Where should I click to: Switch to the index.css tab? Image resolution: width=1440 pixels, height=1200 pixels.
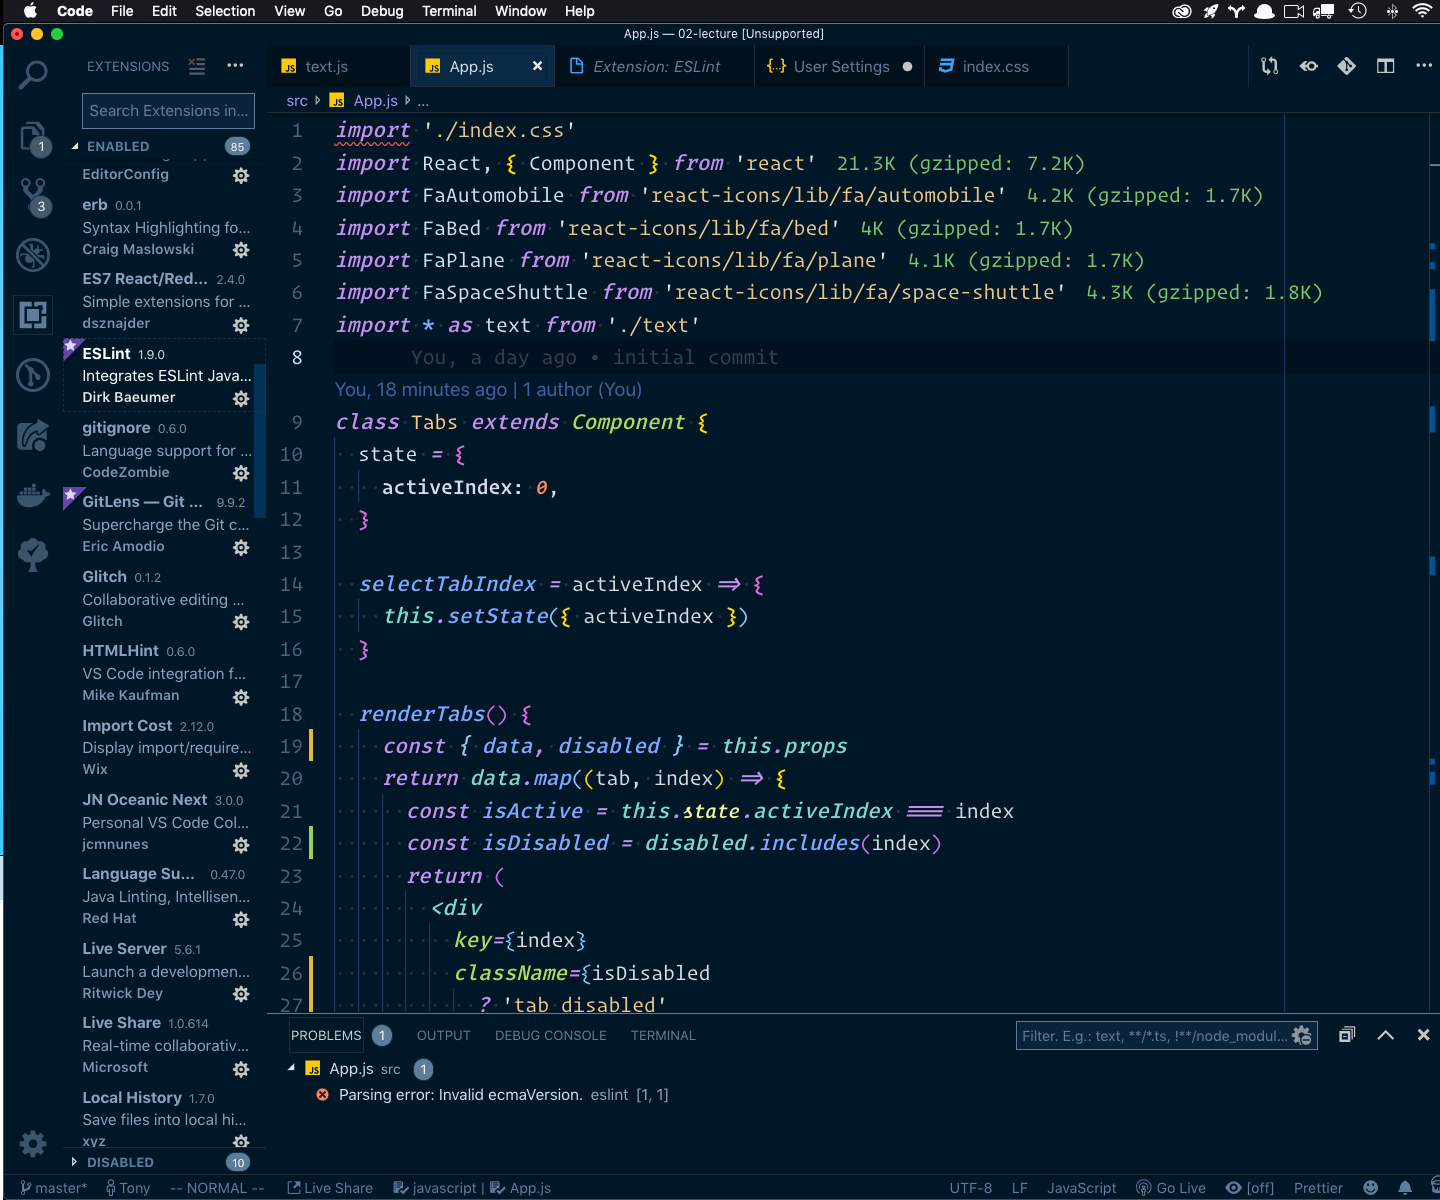tap(995, 66)
